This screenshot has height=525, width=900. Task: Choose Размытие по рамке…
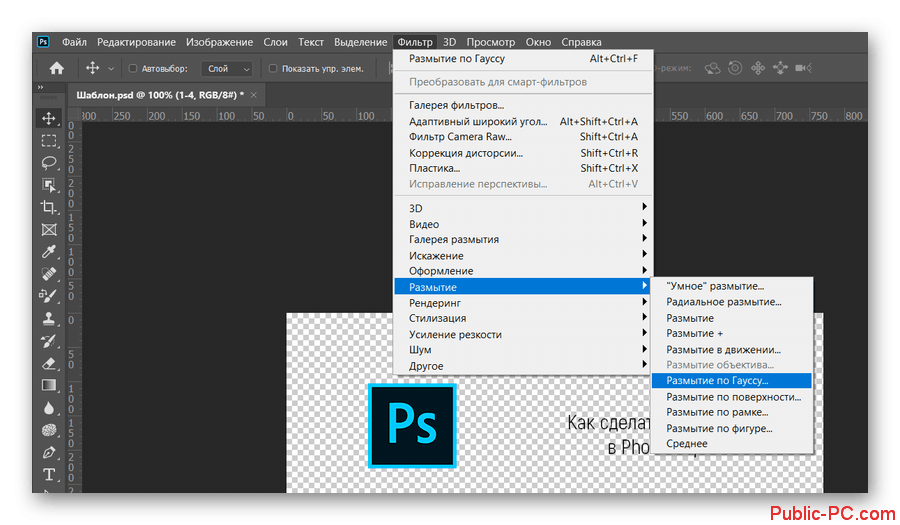[x=731, y=412]
